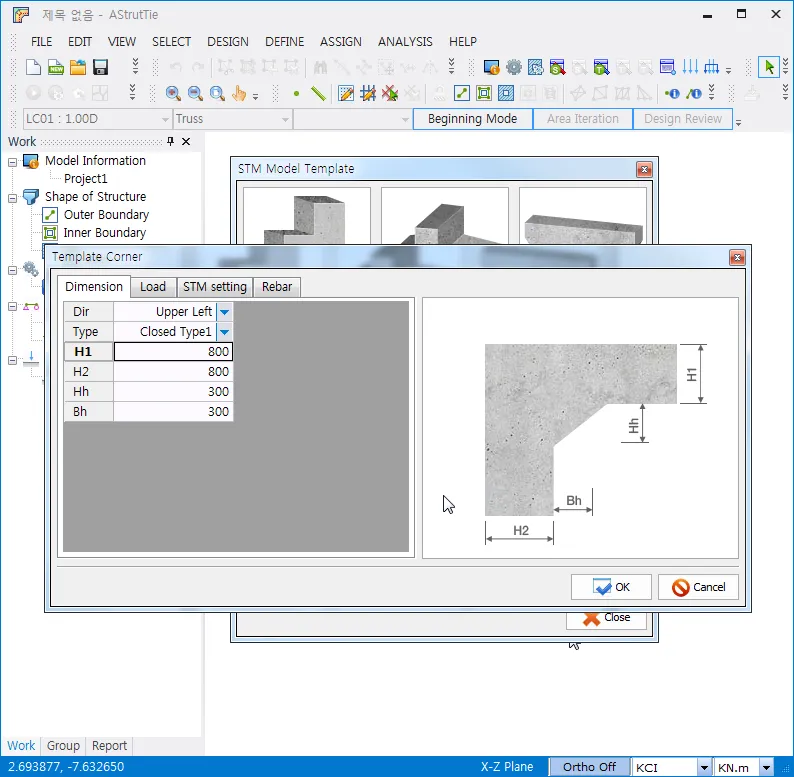
Task: Collapse the Shape of Structure tree node
Action: pos(13,198)
